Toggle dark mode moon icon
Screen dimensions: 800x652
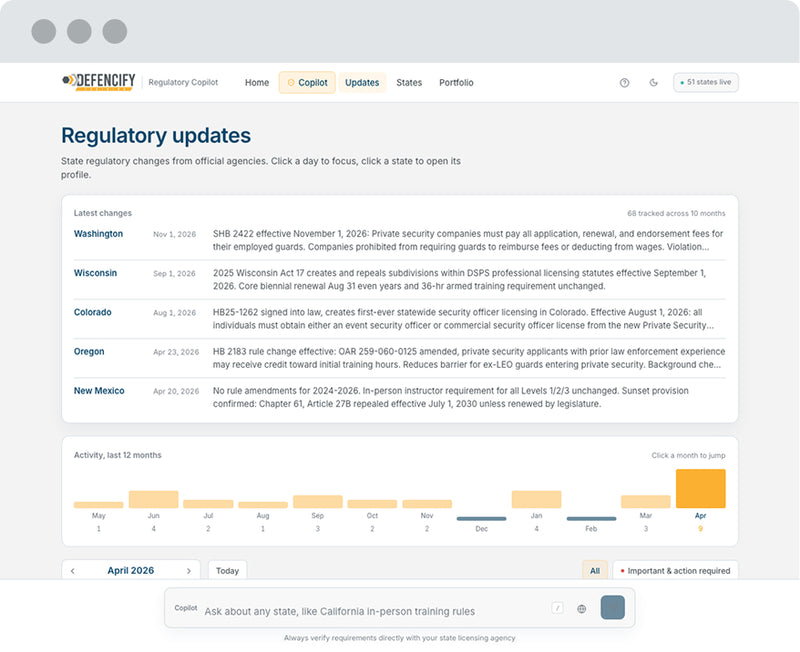[654, 83]
